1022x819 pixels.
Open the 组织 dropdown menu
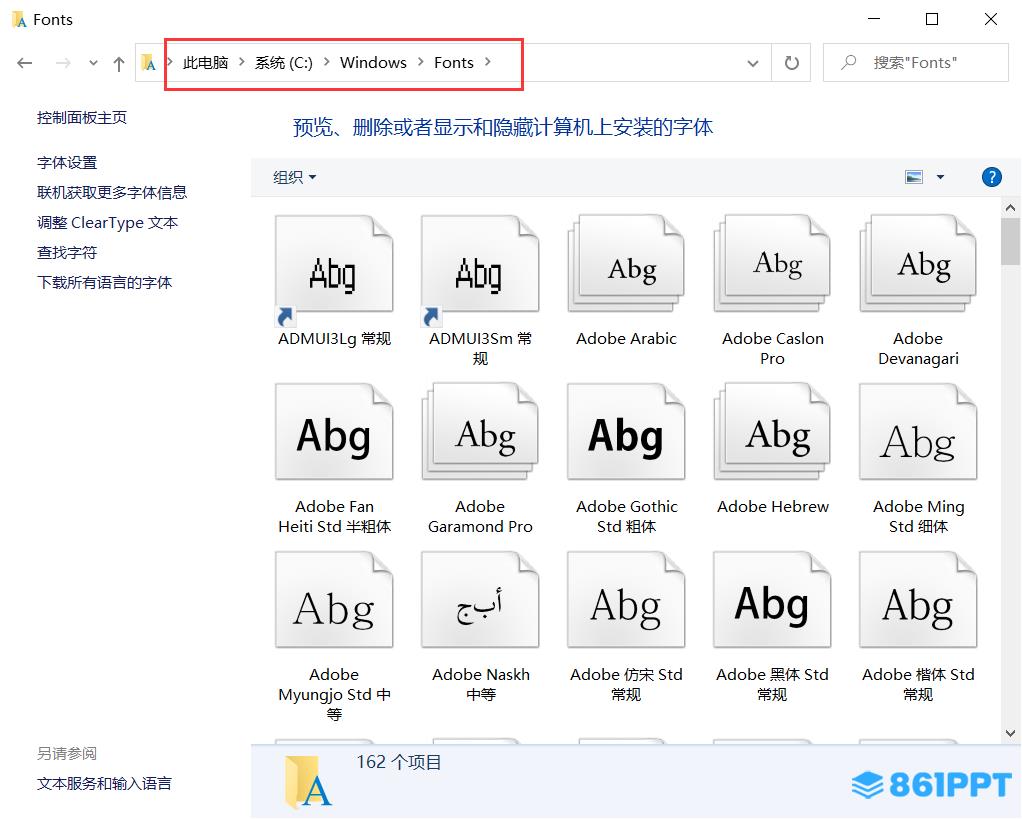[x=295, y=177]
